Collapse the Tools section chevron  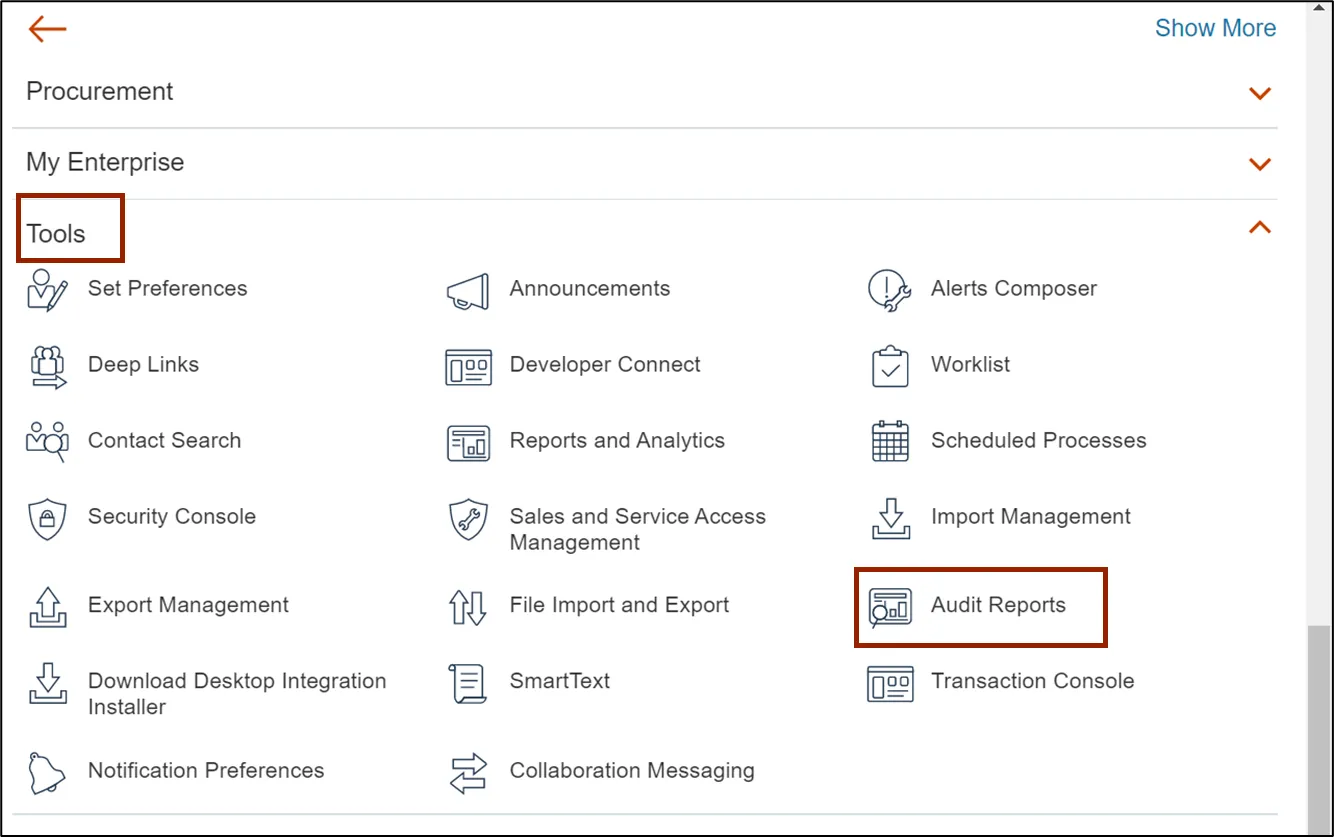click(1259, 228)
